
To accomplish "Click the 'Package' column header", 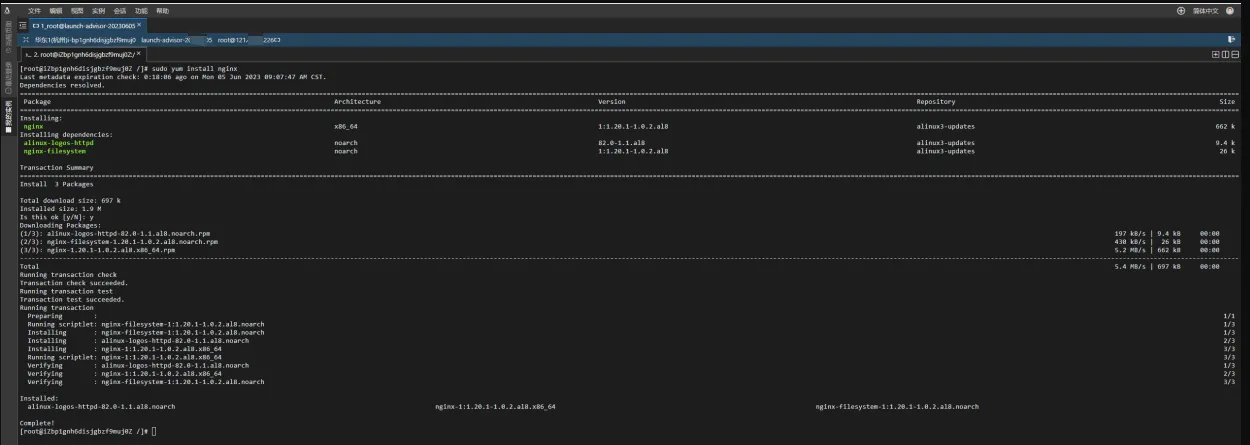I will click(x=37, y=101).
